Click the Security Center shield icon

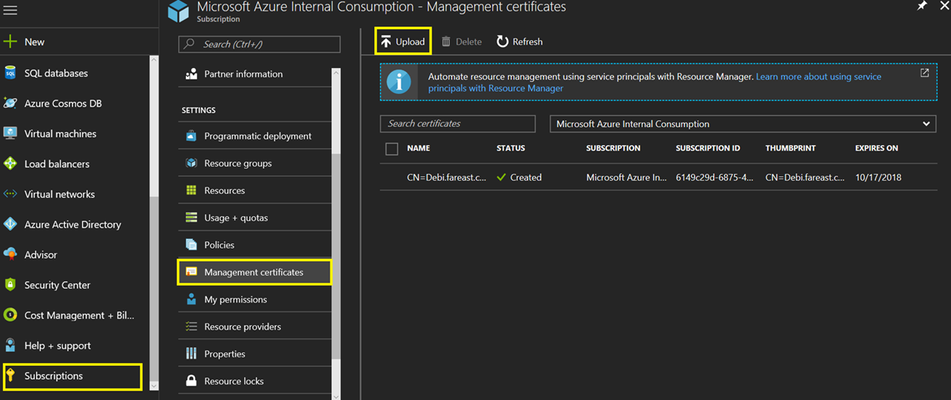click(10, 285)
